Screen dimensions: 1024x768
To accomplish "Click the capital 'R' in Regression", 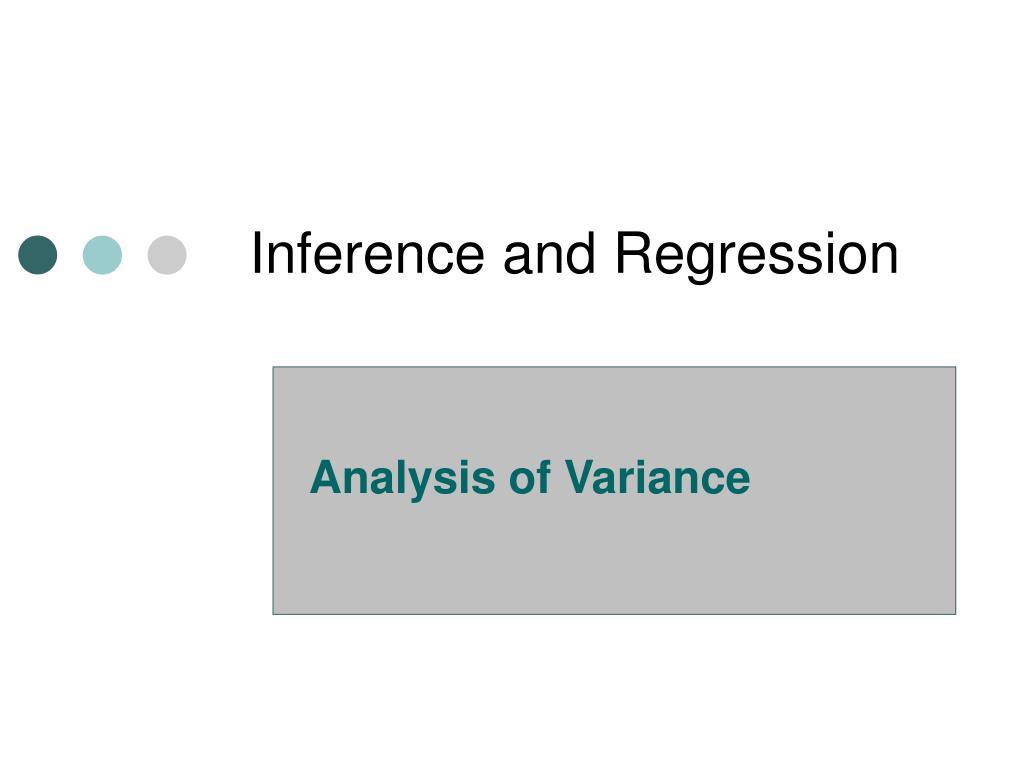I will pyautogui.click(x=635, y=253).
